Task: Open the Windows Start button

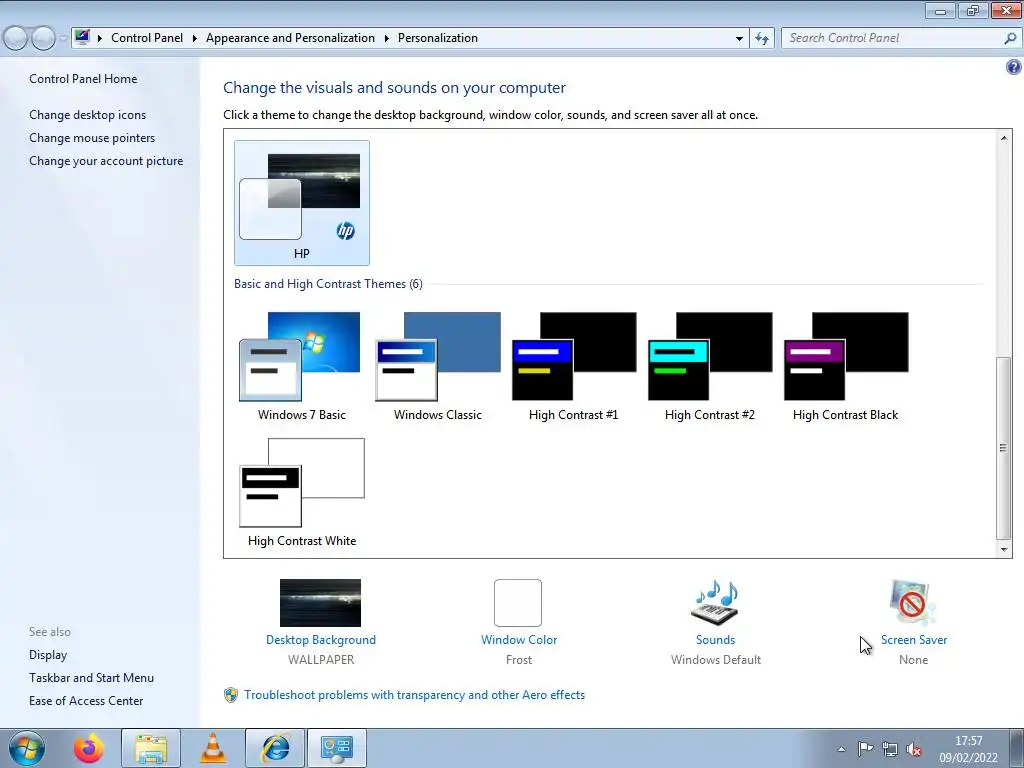Action: (27, 748)
